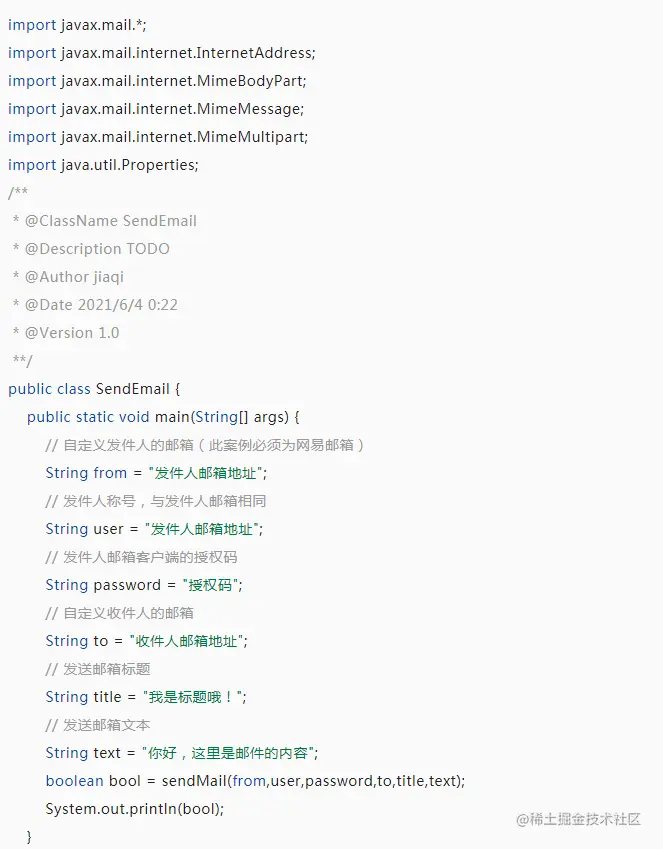Screen dimensions: 663x849
Task: Click the import javax.mail.* line
Action: 77,25
